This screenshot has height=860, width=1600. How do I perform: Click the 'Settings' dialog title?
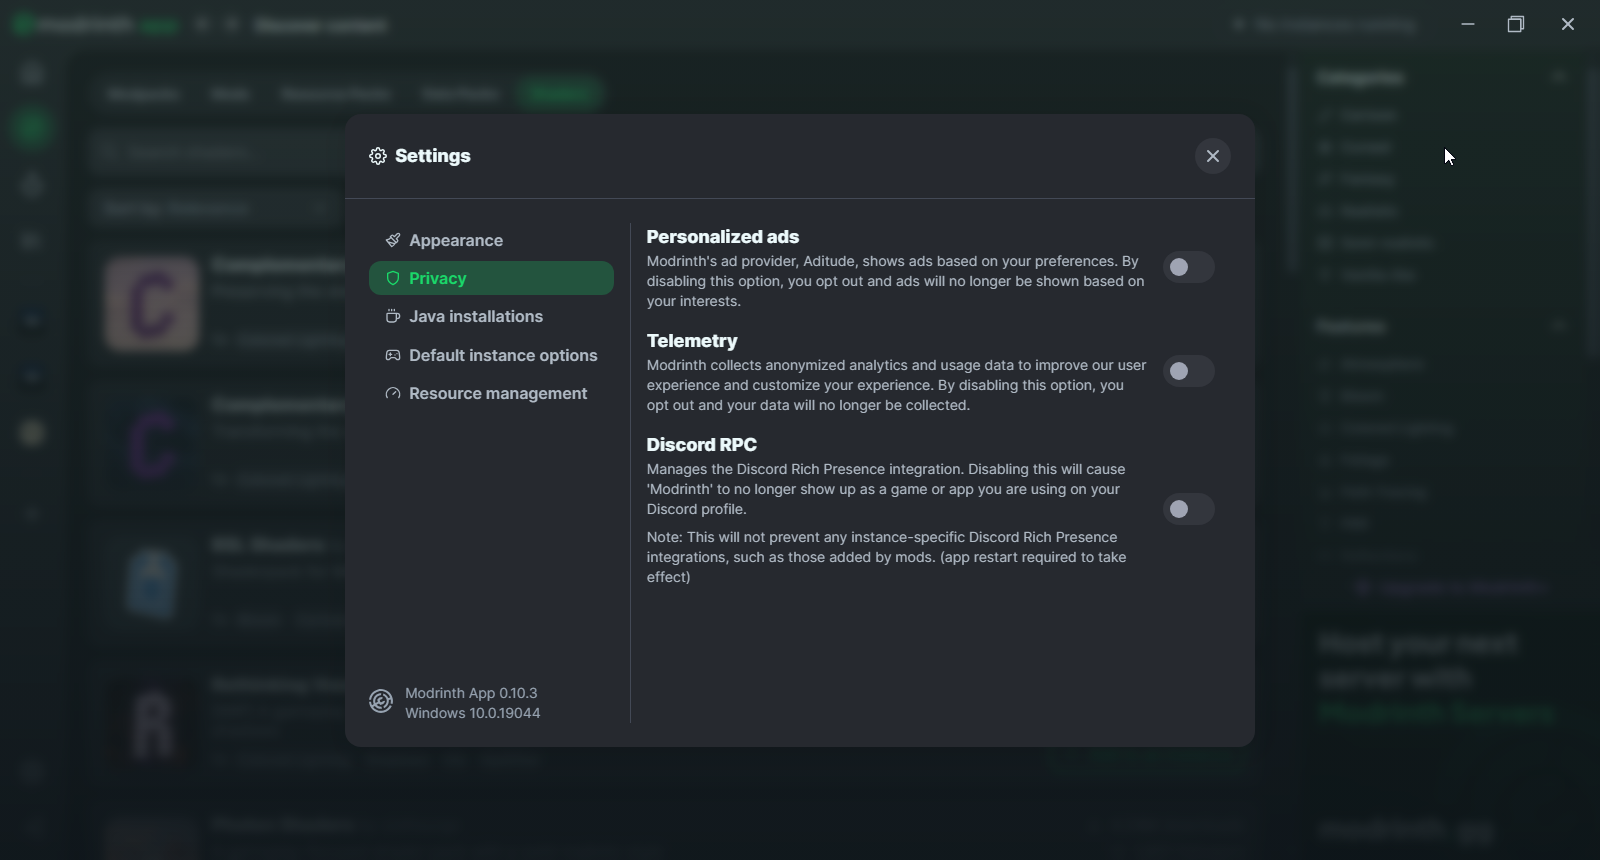pyautogui.click(x=433, y=156)
